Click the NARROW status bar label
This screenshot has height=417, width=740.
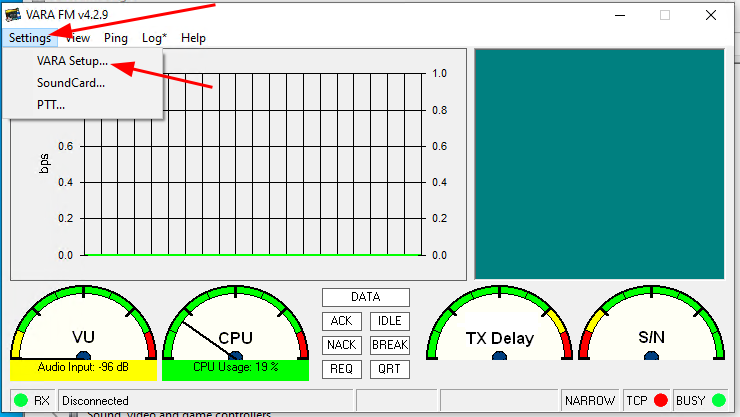(590, 400)
